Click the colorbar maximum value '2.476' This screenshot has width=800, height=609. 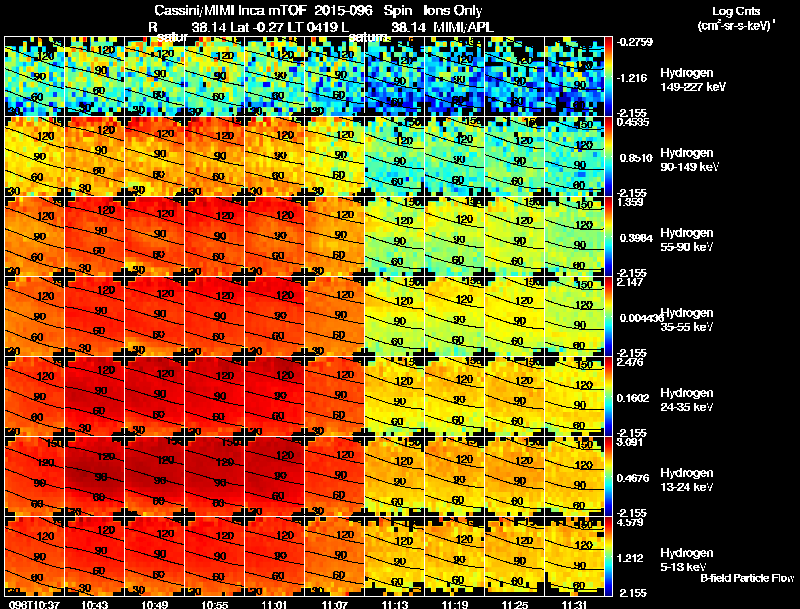[630, 363]
